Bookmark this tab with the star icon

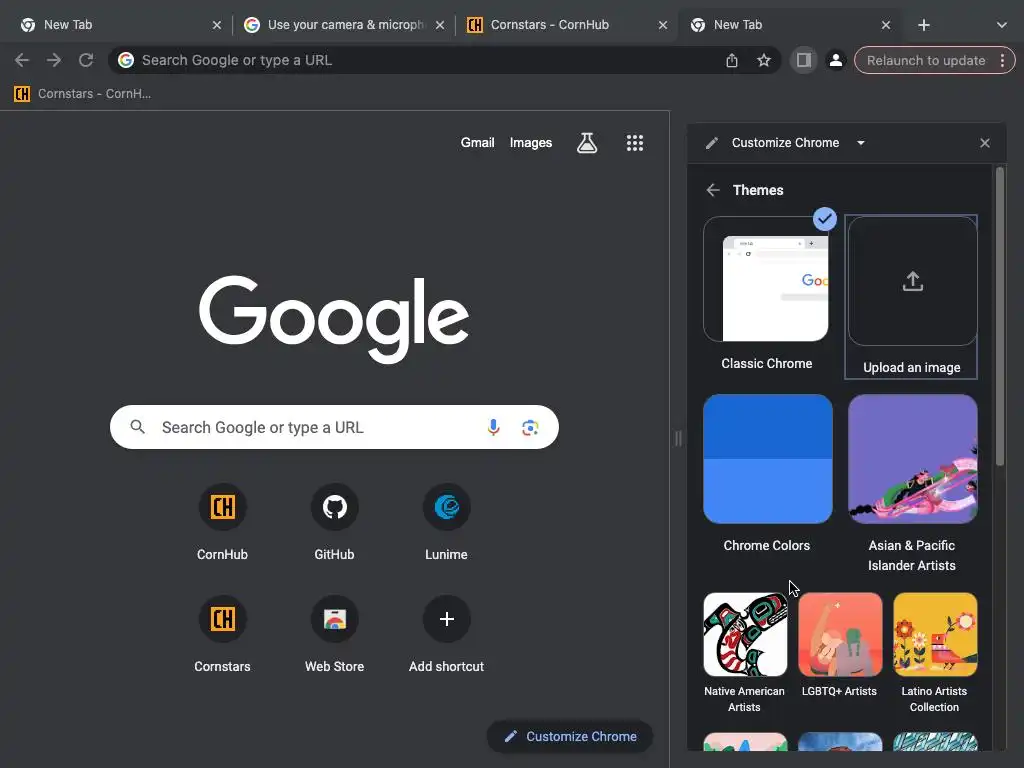coord(763,60)
